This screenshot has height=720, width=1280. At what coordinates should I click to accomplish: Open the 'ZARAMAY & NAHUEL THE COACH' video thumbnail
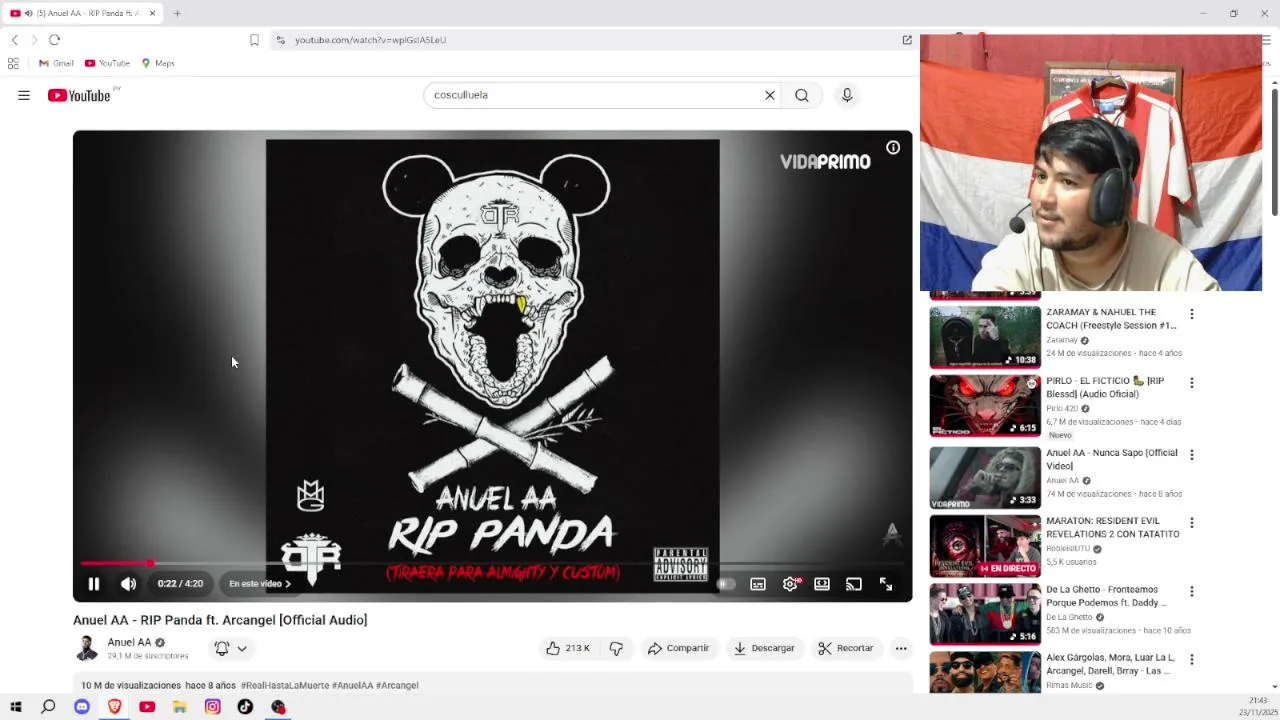(x=985, y=338)
